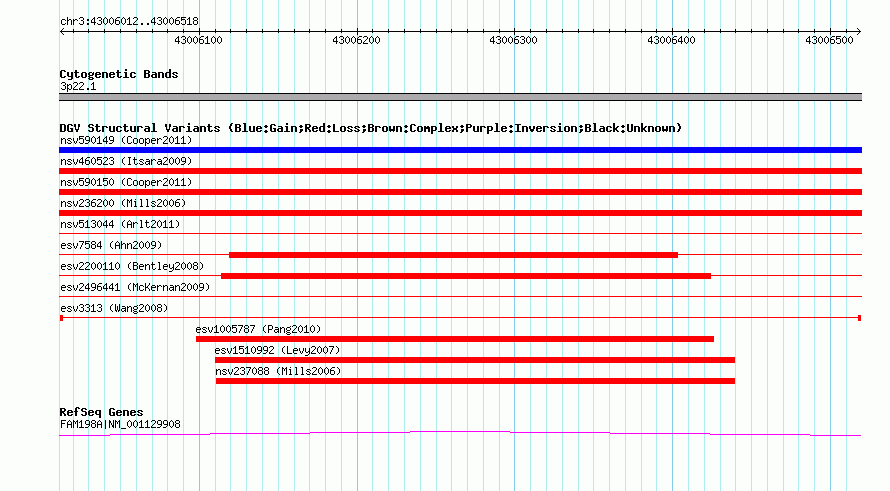Image resolution: width=890 pixels, height=491 pixels.
Task: Click the esv3313 (Wang2008) label
Action: click(x=114, y=308)
